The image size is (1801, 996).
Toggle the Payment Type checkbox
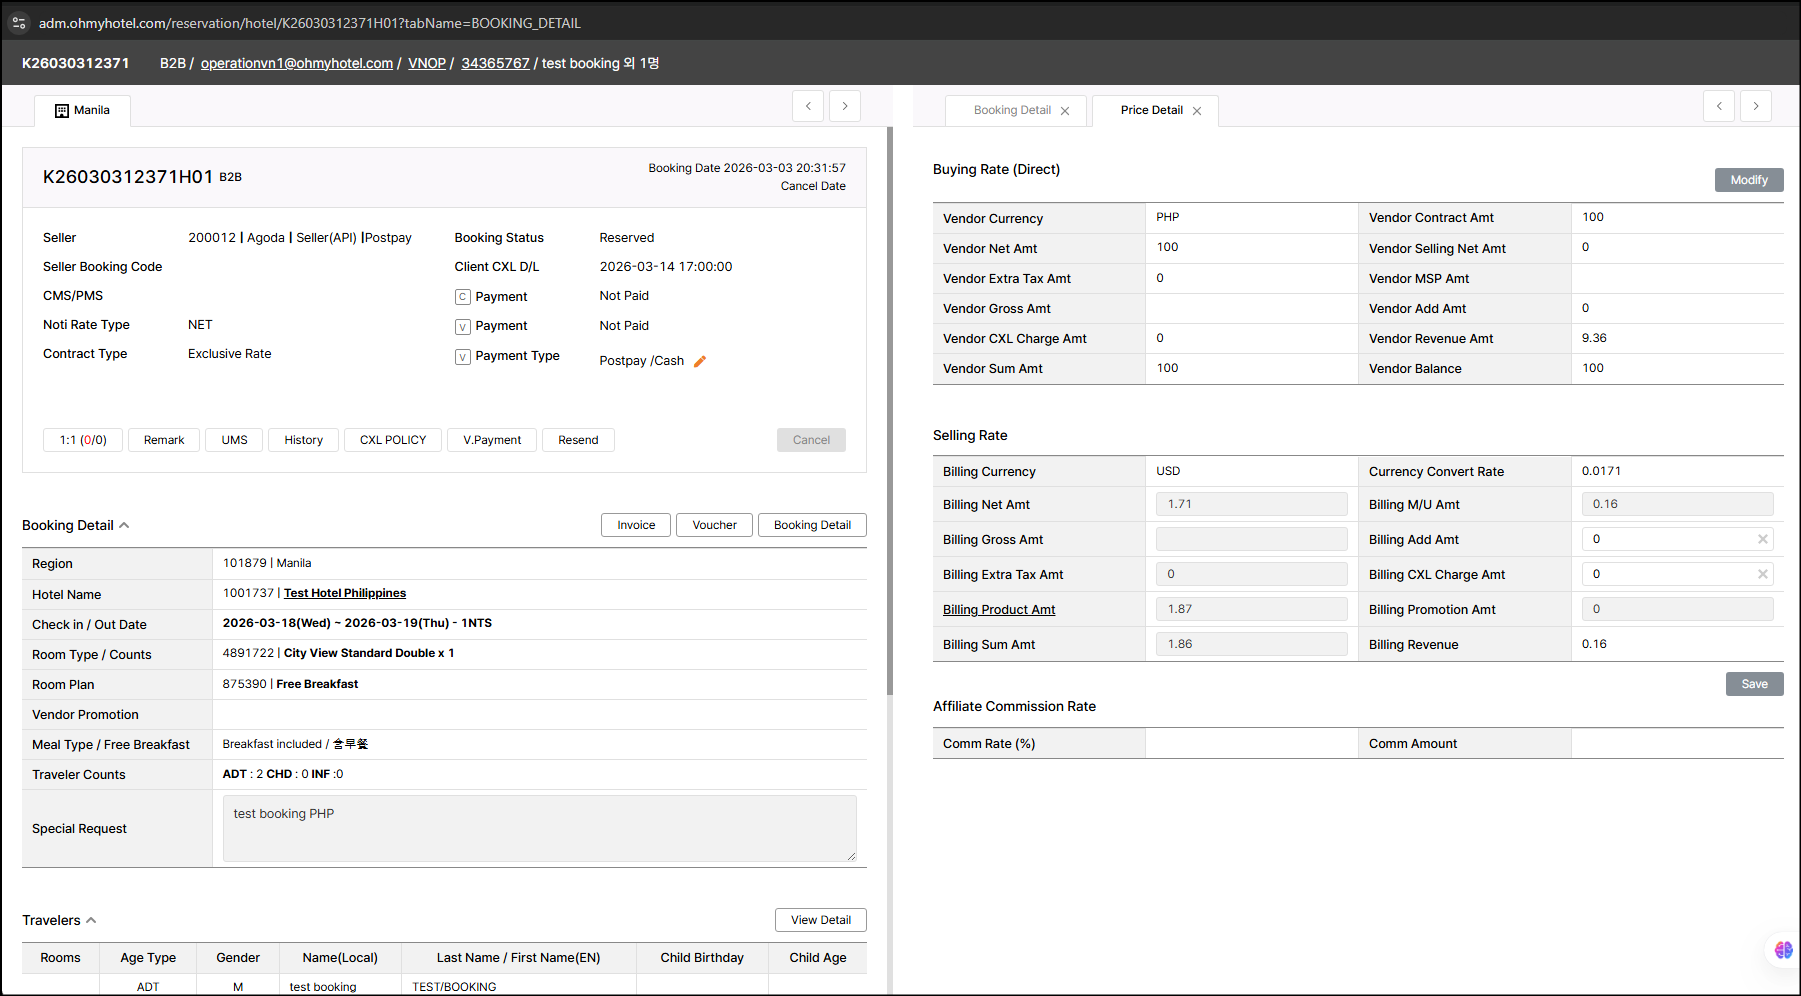pyautogui.click(x=463, y=357)
